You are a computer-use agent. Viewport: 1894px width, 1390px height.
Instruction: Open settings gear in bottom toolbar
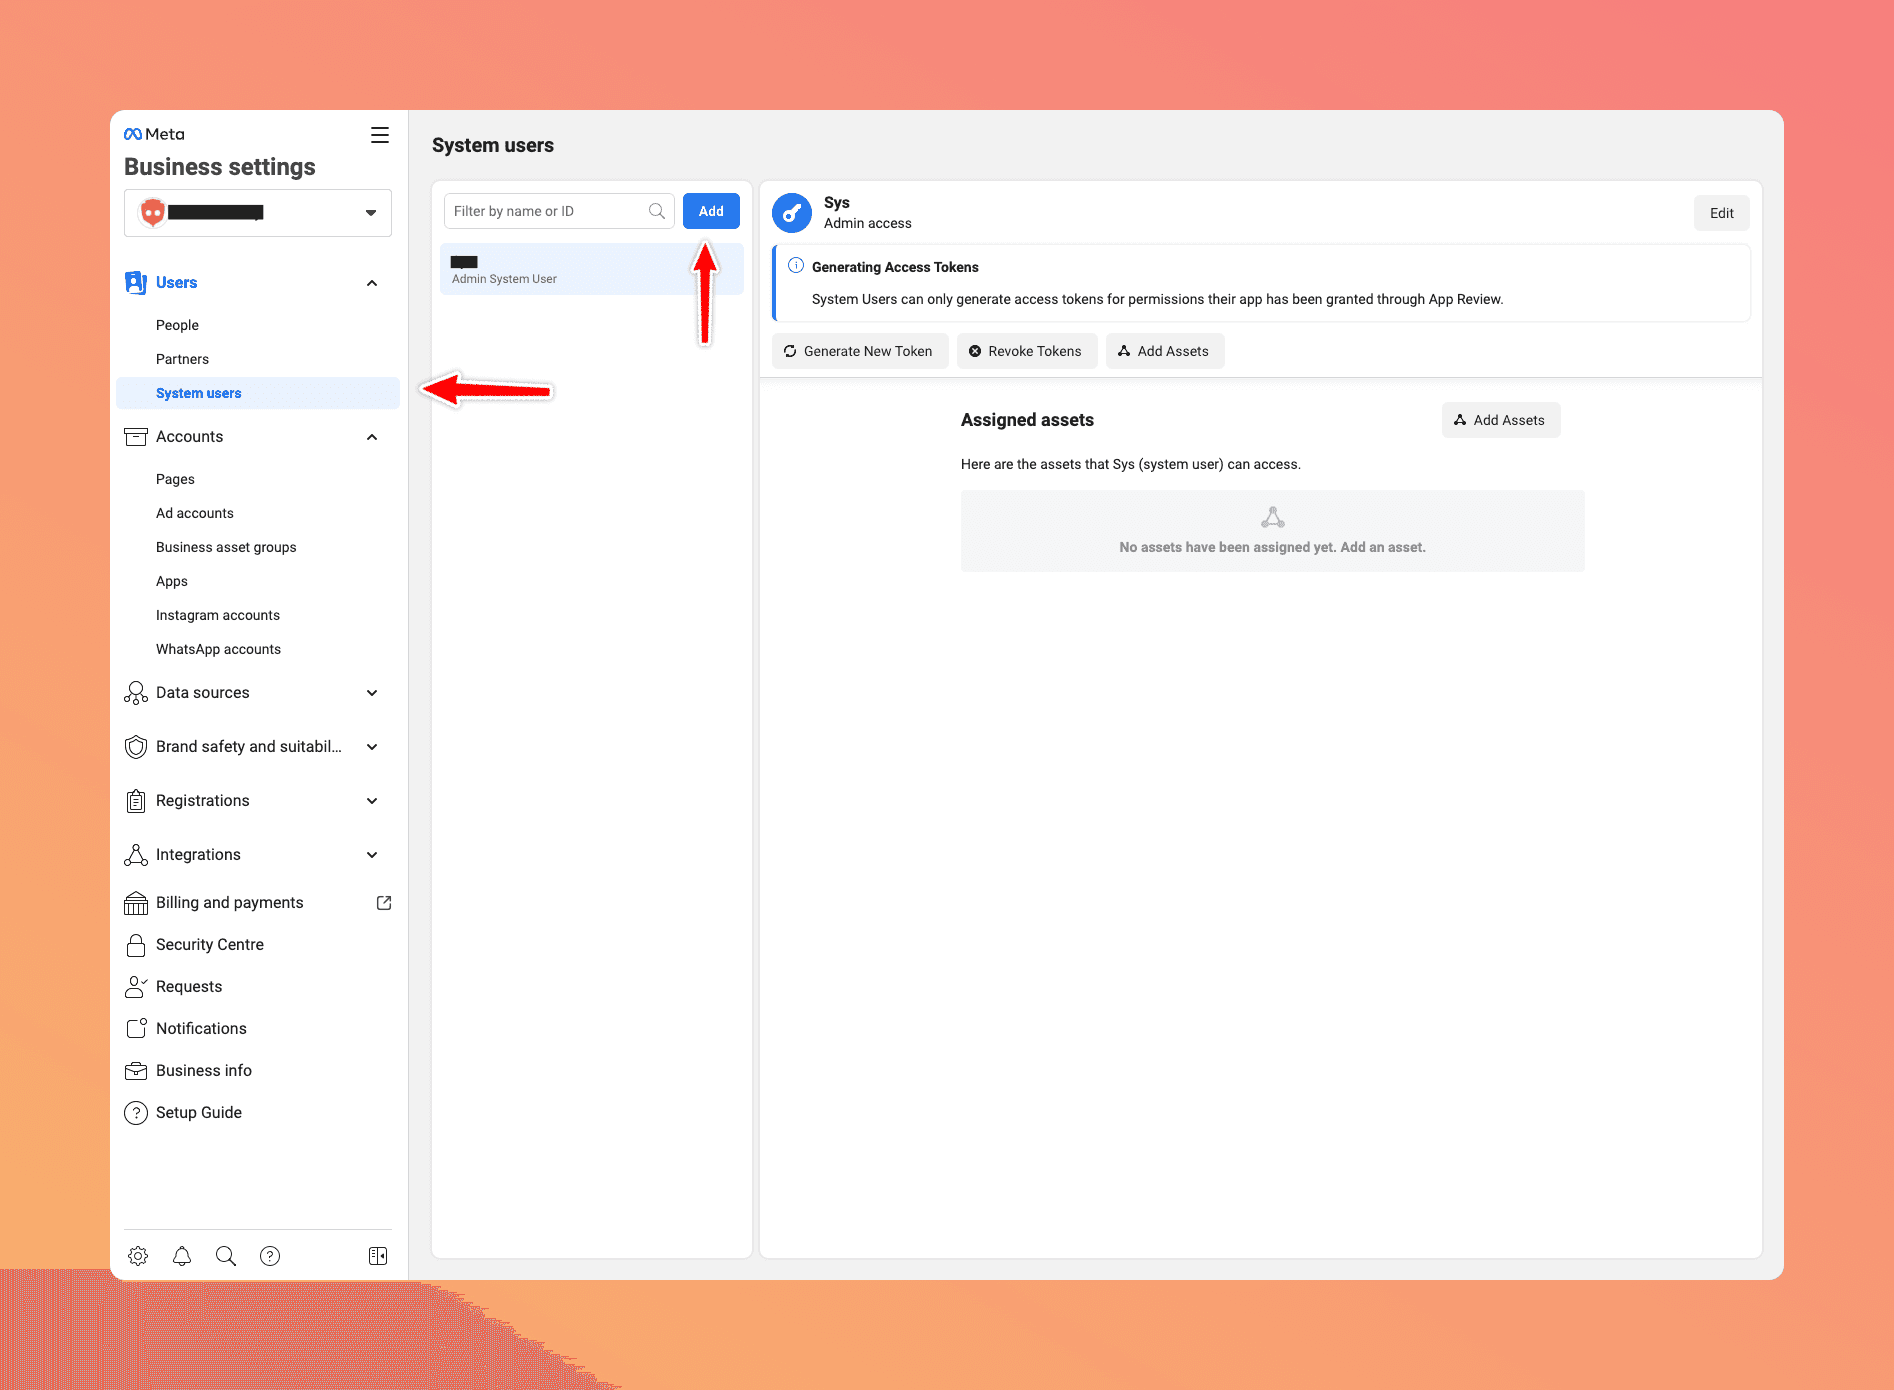(138, 1256)
